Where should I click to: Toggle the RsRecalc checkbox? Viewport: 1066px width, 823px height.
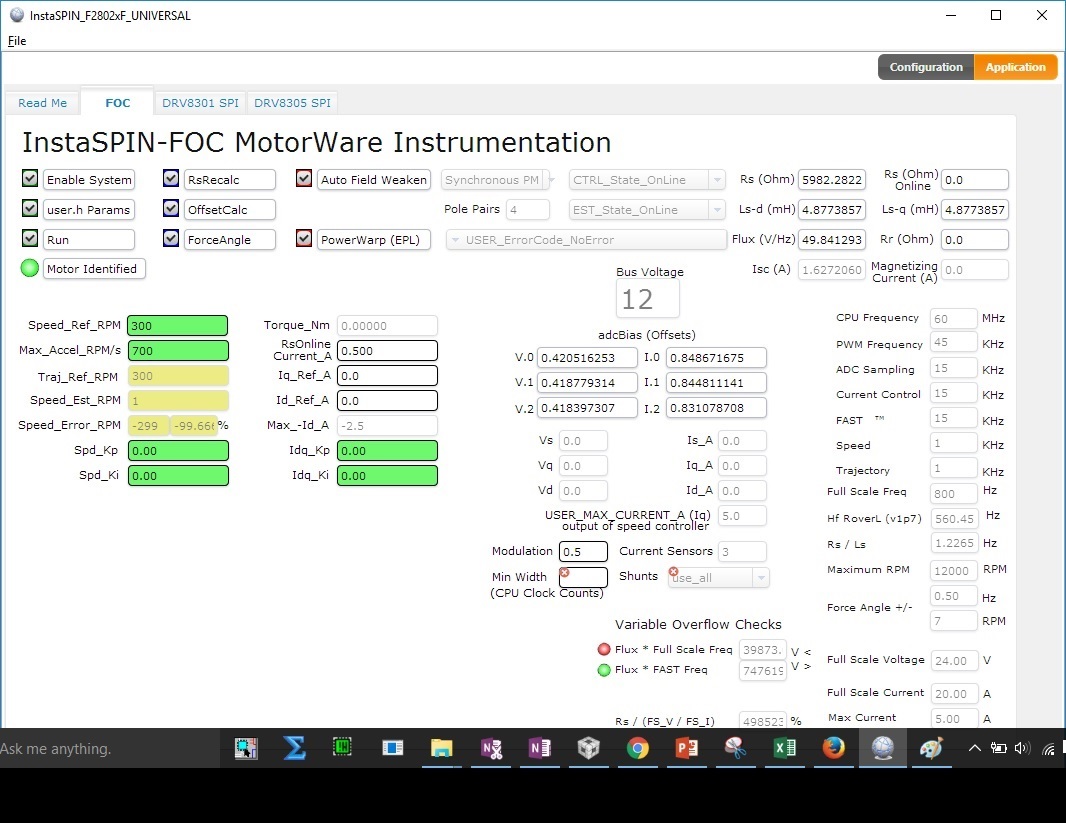(x=171, y=178)
